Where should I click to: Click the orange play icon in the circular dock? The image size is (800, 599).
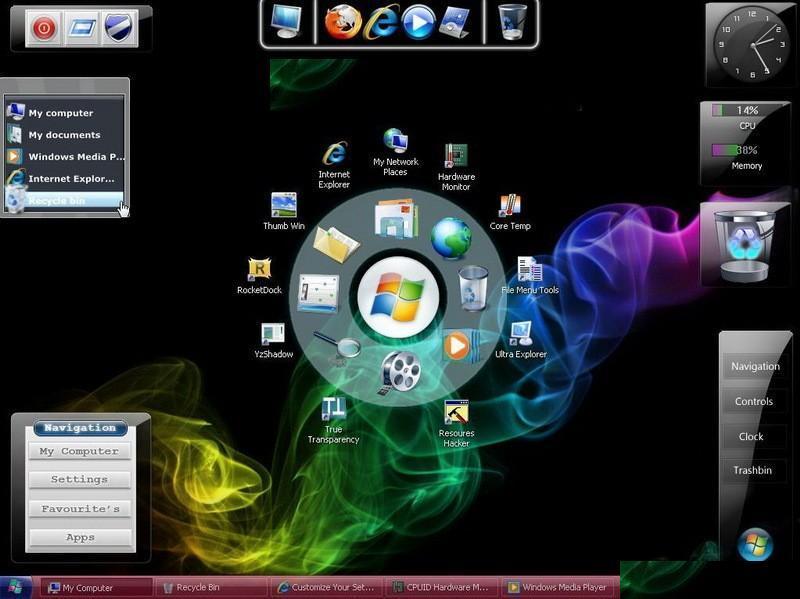pos(459,346)
